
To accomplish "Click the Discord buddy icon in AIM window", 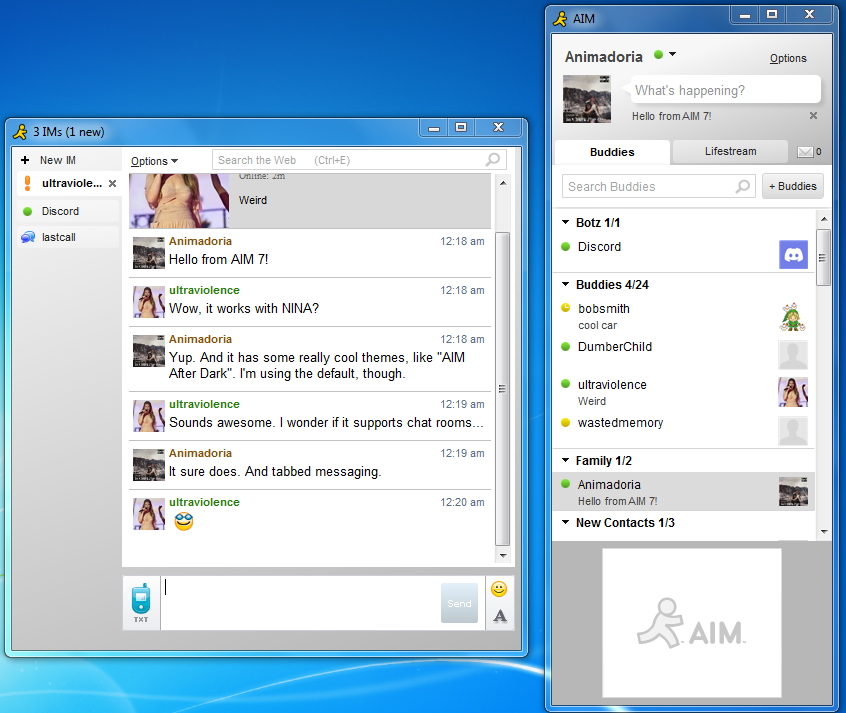I will (793, 254).
